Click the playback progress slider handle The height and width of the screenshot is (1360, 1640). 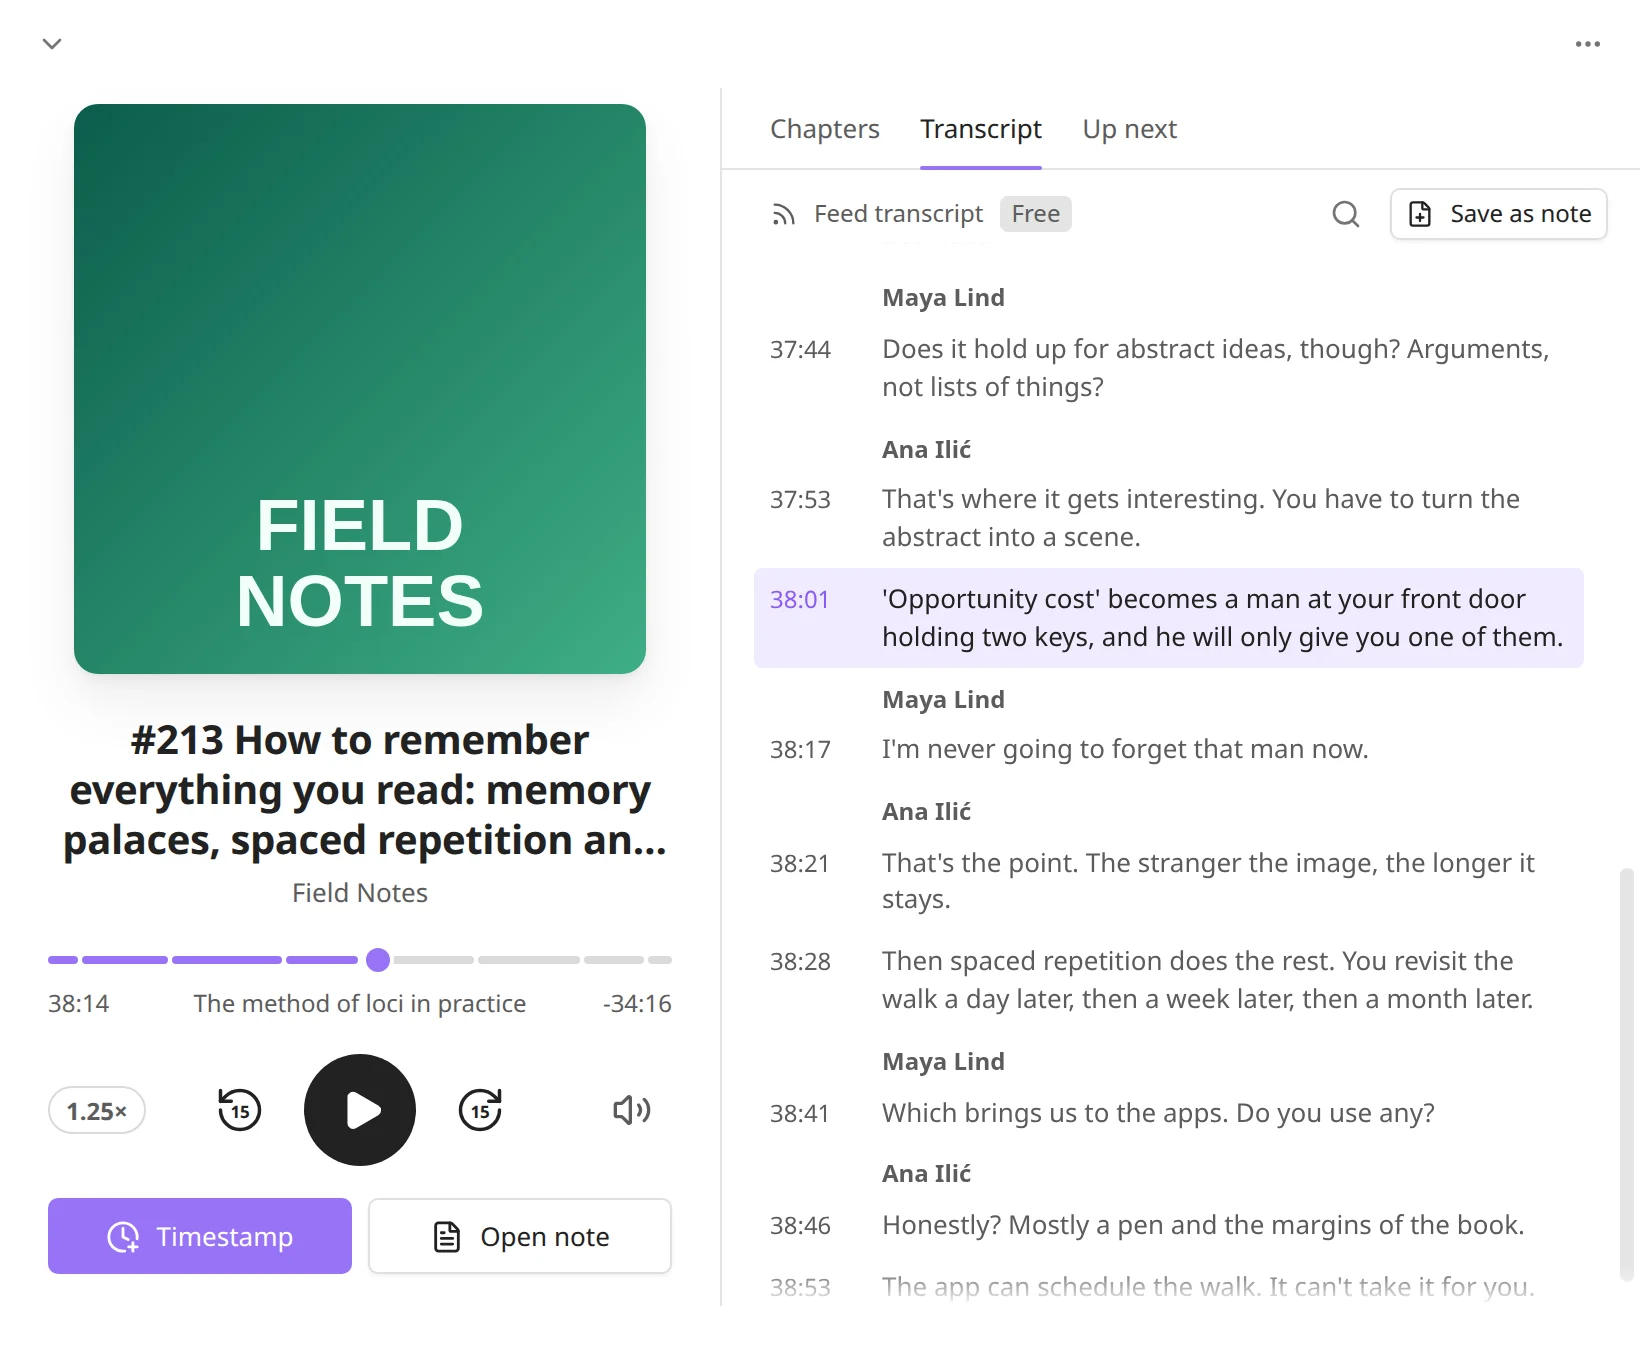click(x=378, y=960)
